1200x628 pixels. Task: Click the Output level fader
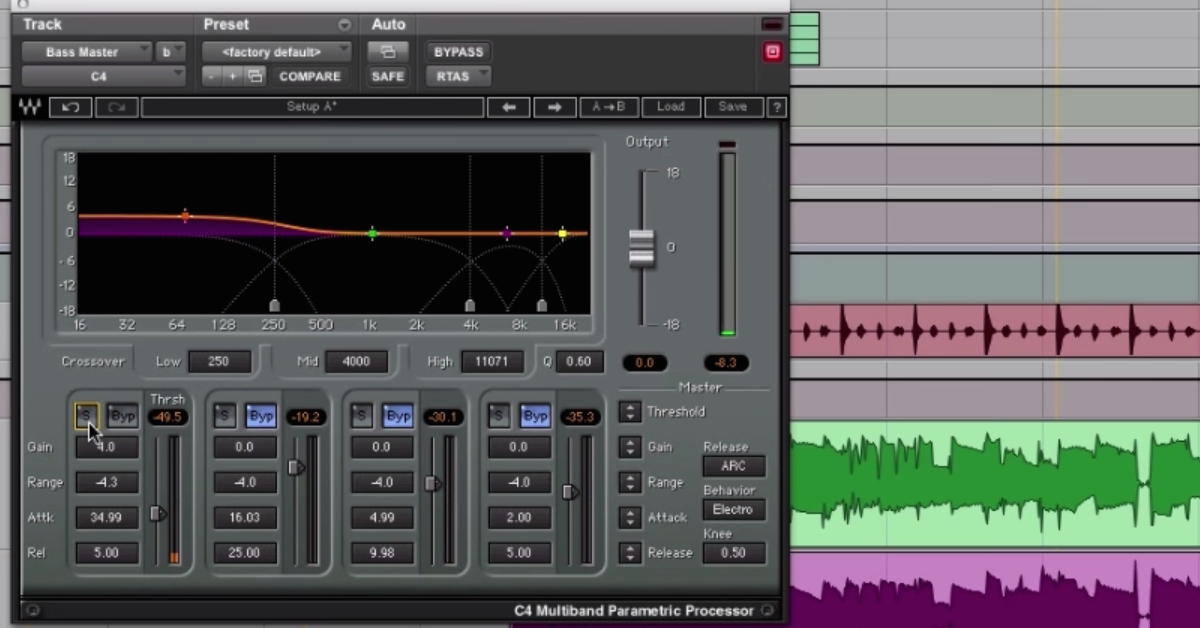pos(641,248)
